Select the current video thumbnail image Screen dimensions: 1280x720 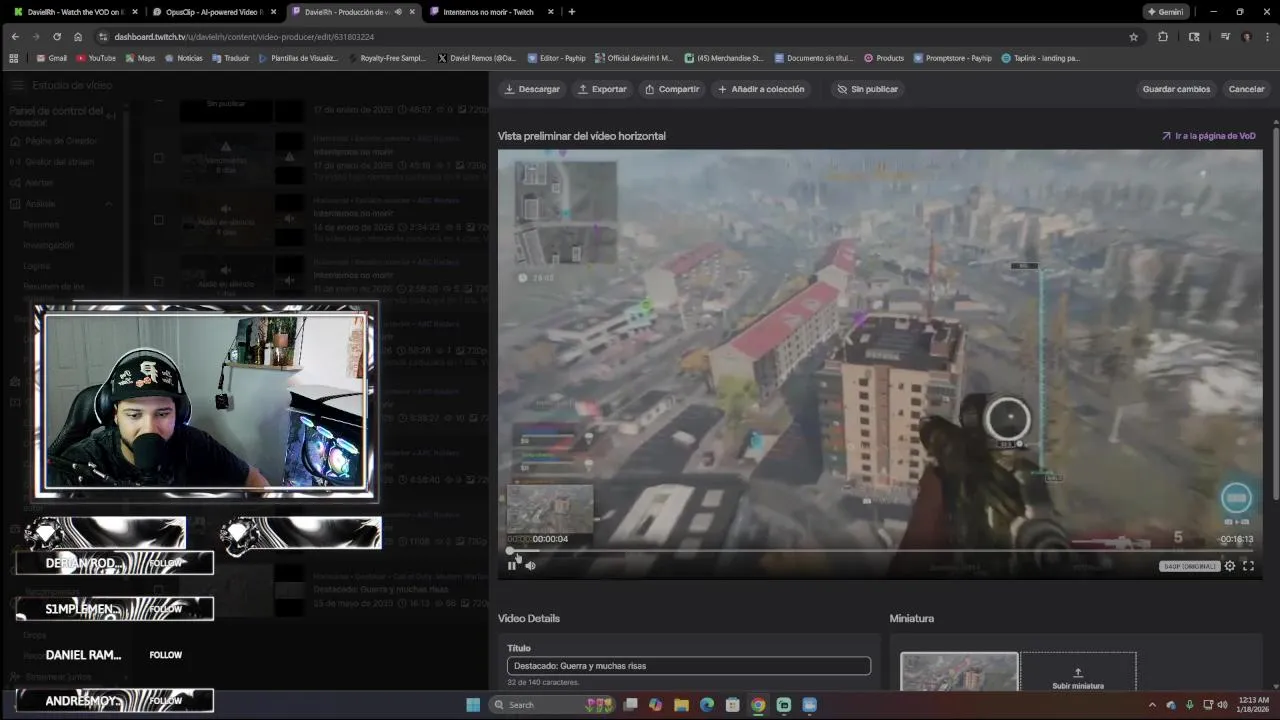(x=959, y=672)
